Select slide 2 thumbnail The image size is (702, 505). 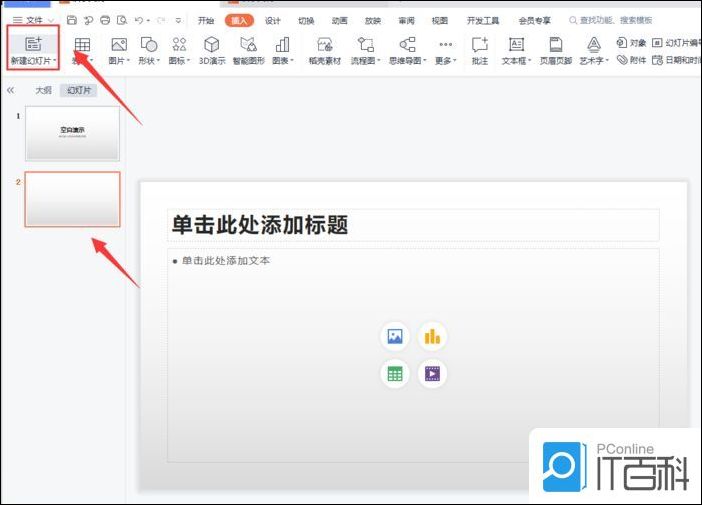(73, 199)
